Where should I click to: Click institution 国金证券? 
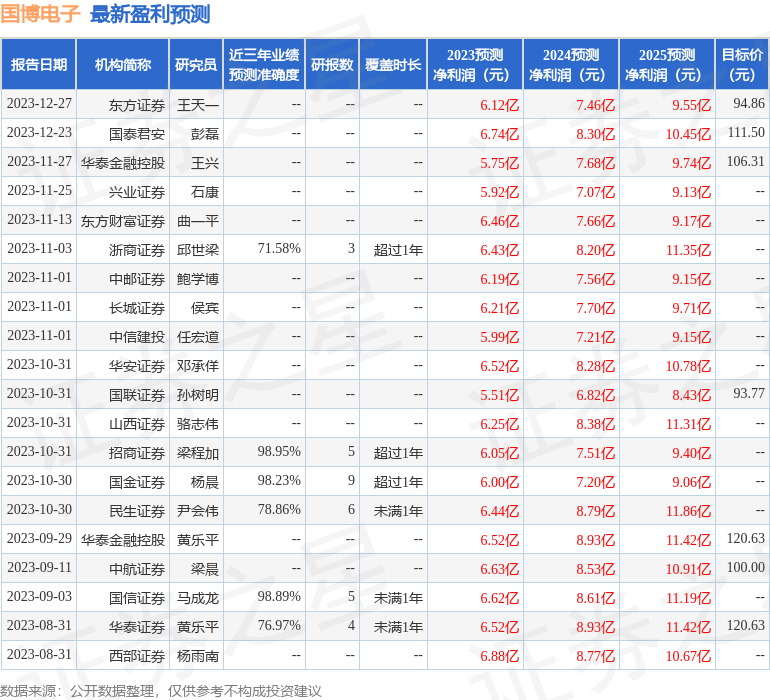(137, 482)
